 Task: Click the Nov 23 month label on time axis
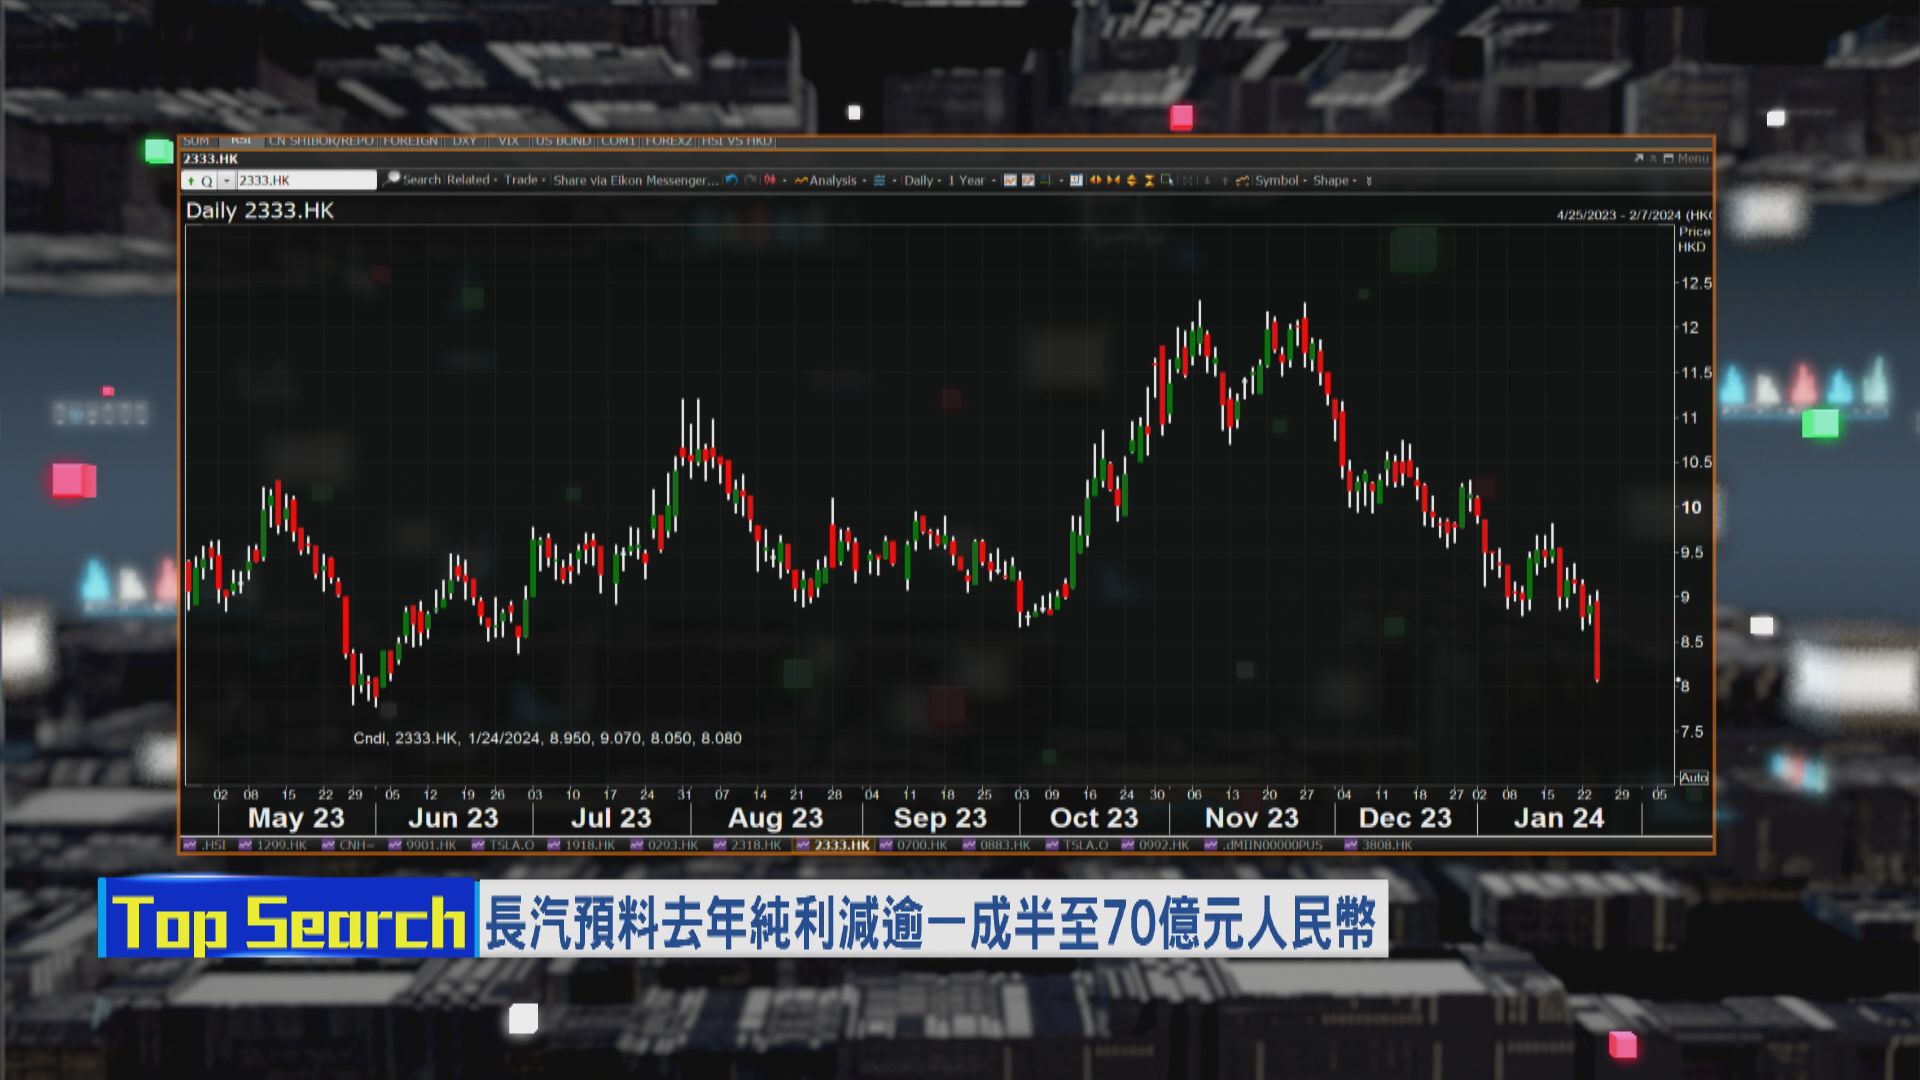pos(1251,818)
